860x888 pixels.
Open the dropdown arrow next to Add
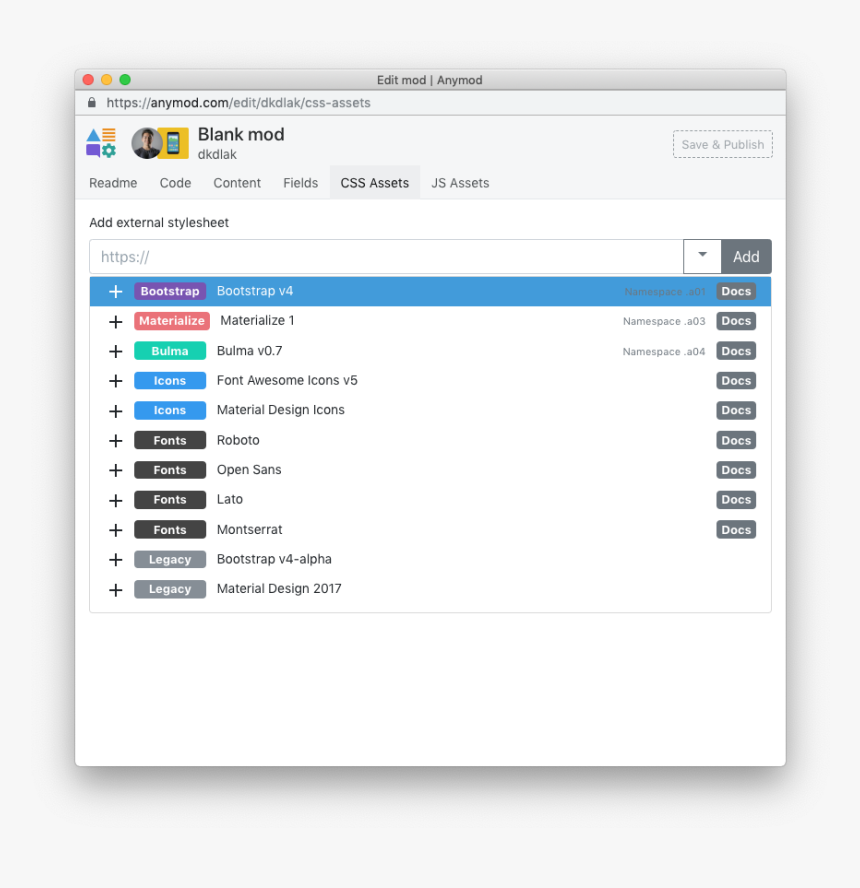click(702, 256)
